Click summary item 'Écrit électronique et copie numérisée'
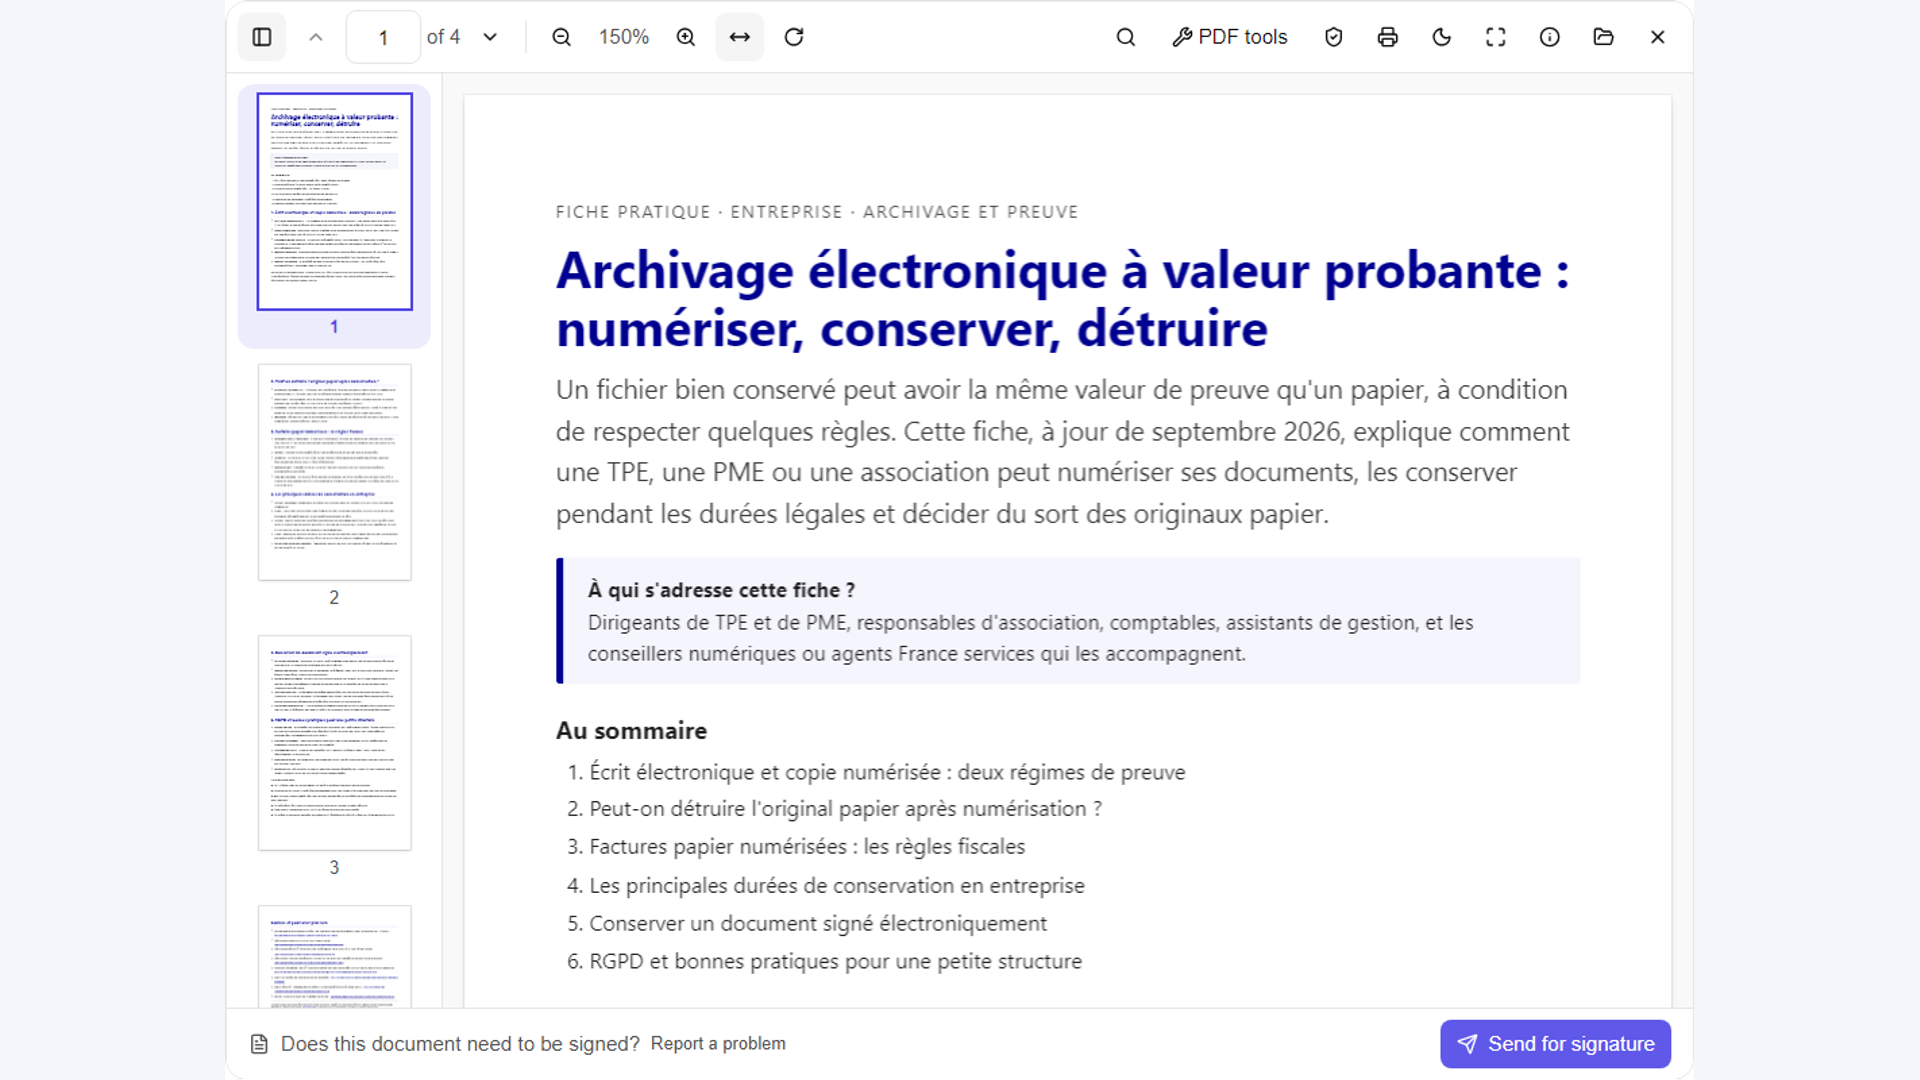 887,773
